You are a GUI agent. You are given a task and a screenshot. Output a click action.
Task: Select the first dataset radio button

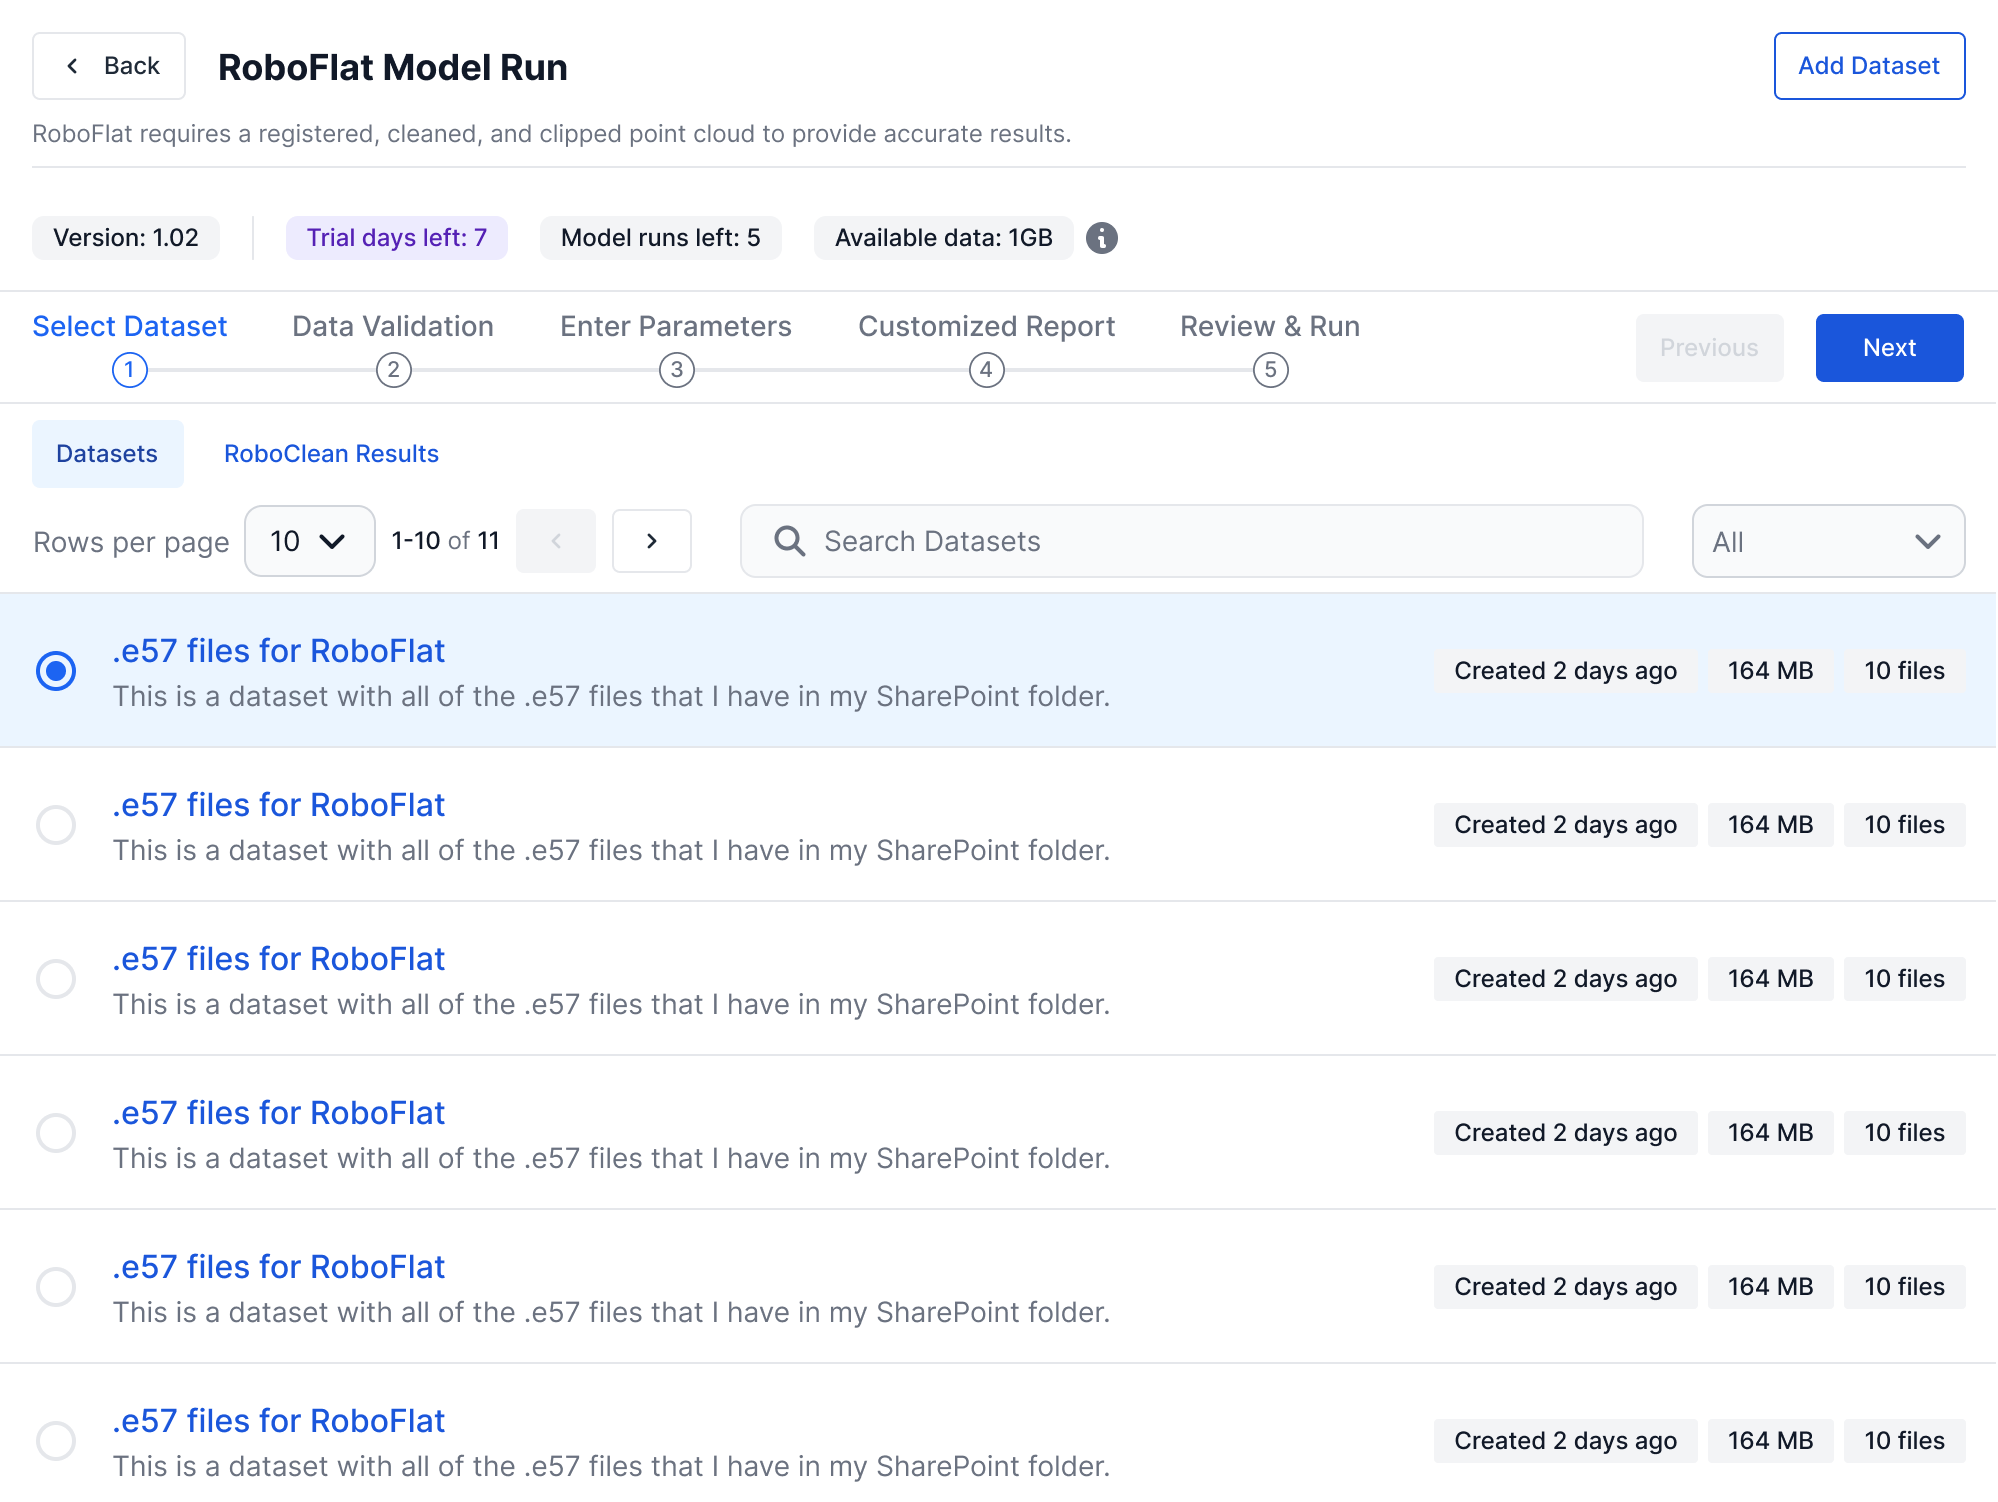(56, 671)
